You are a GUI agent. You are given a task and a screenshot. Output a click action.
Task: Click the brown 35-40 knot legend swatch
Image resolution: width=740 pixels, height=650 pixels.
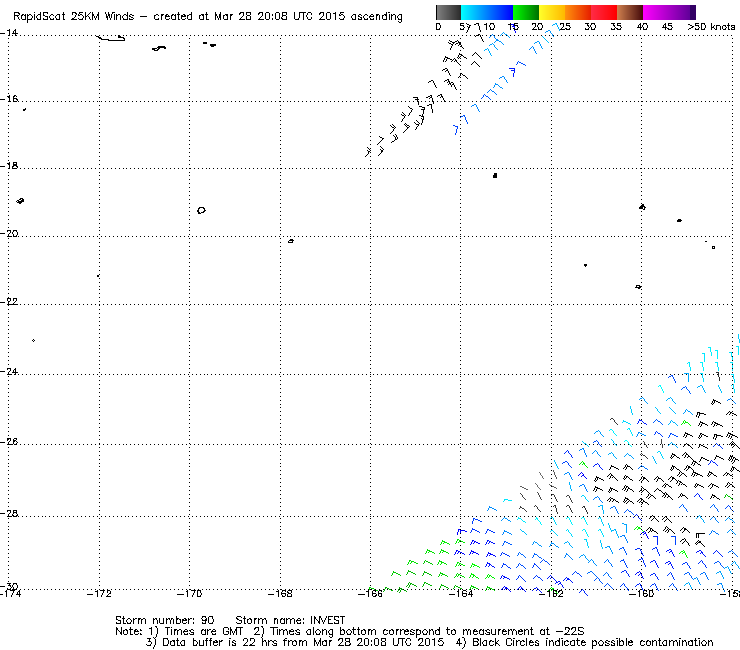[x=630, y=12]
